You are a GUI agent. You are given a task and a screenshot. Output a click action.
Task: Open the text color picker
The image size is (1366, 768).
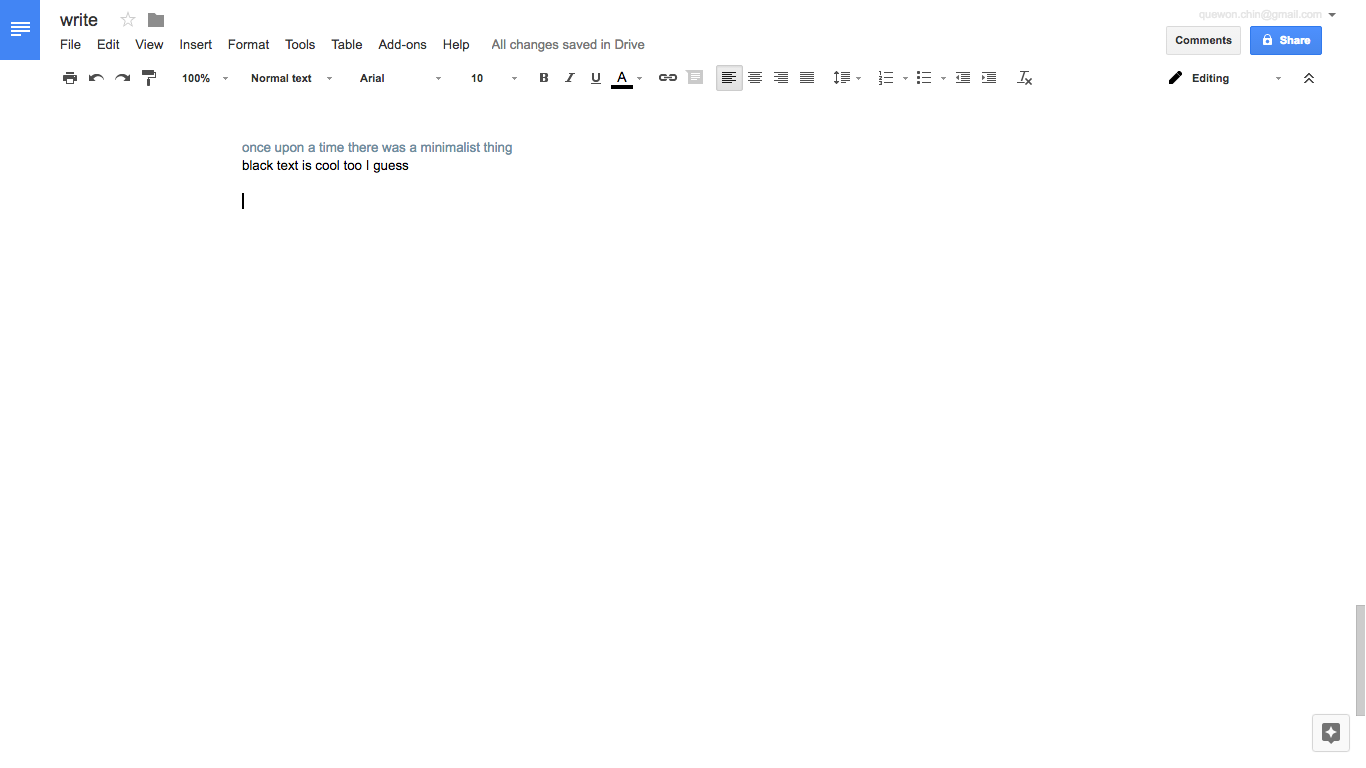pyautogui.click(x=622, y=78)
